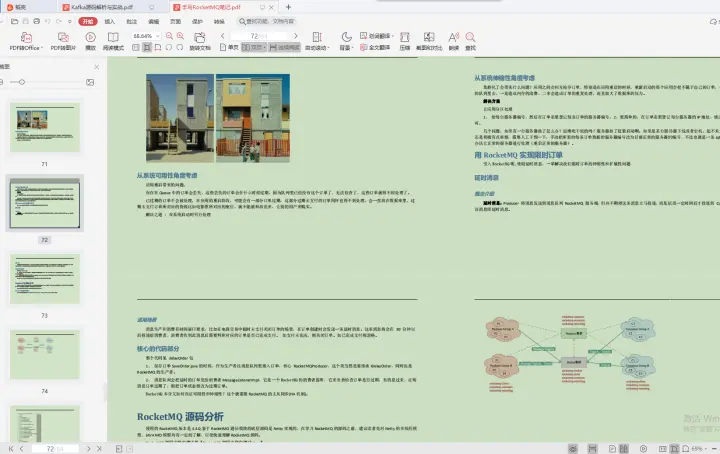Open the 批注 ribbon tab
The width and height of the screenshot is (720, 454).
pos(132,21)
